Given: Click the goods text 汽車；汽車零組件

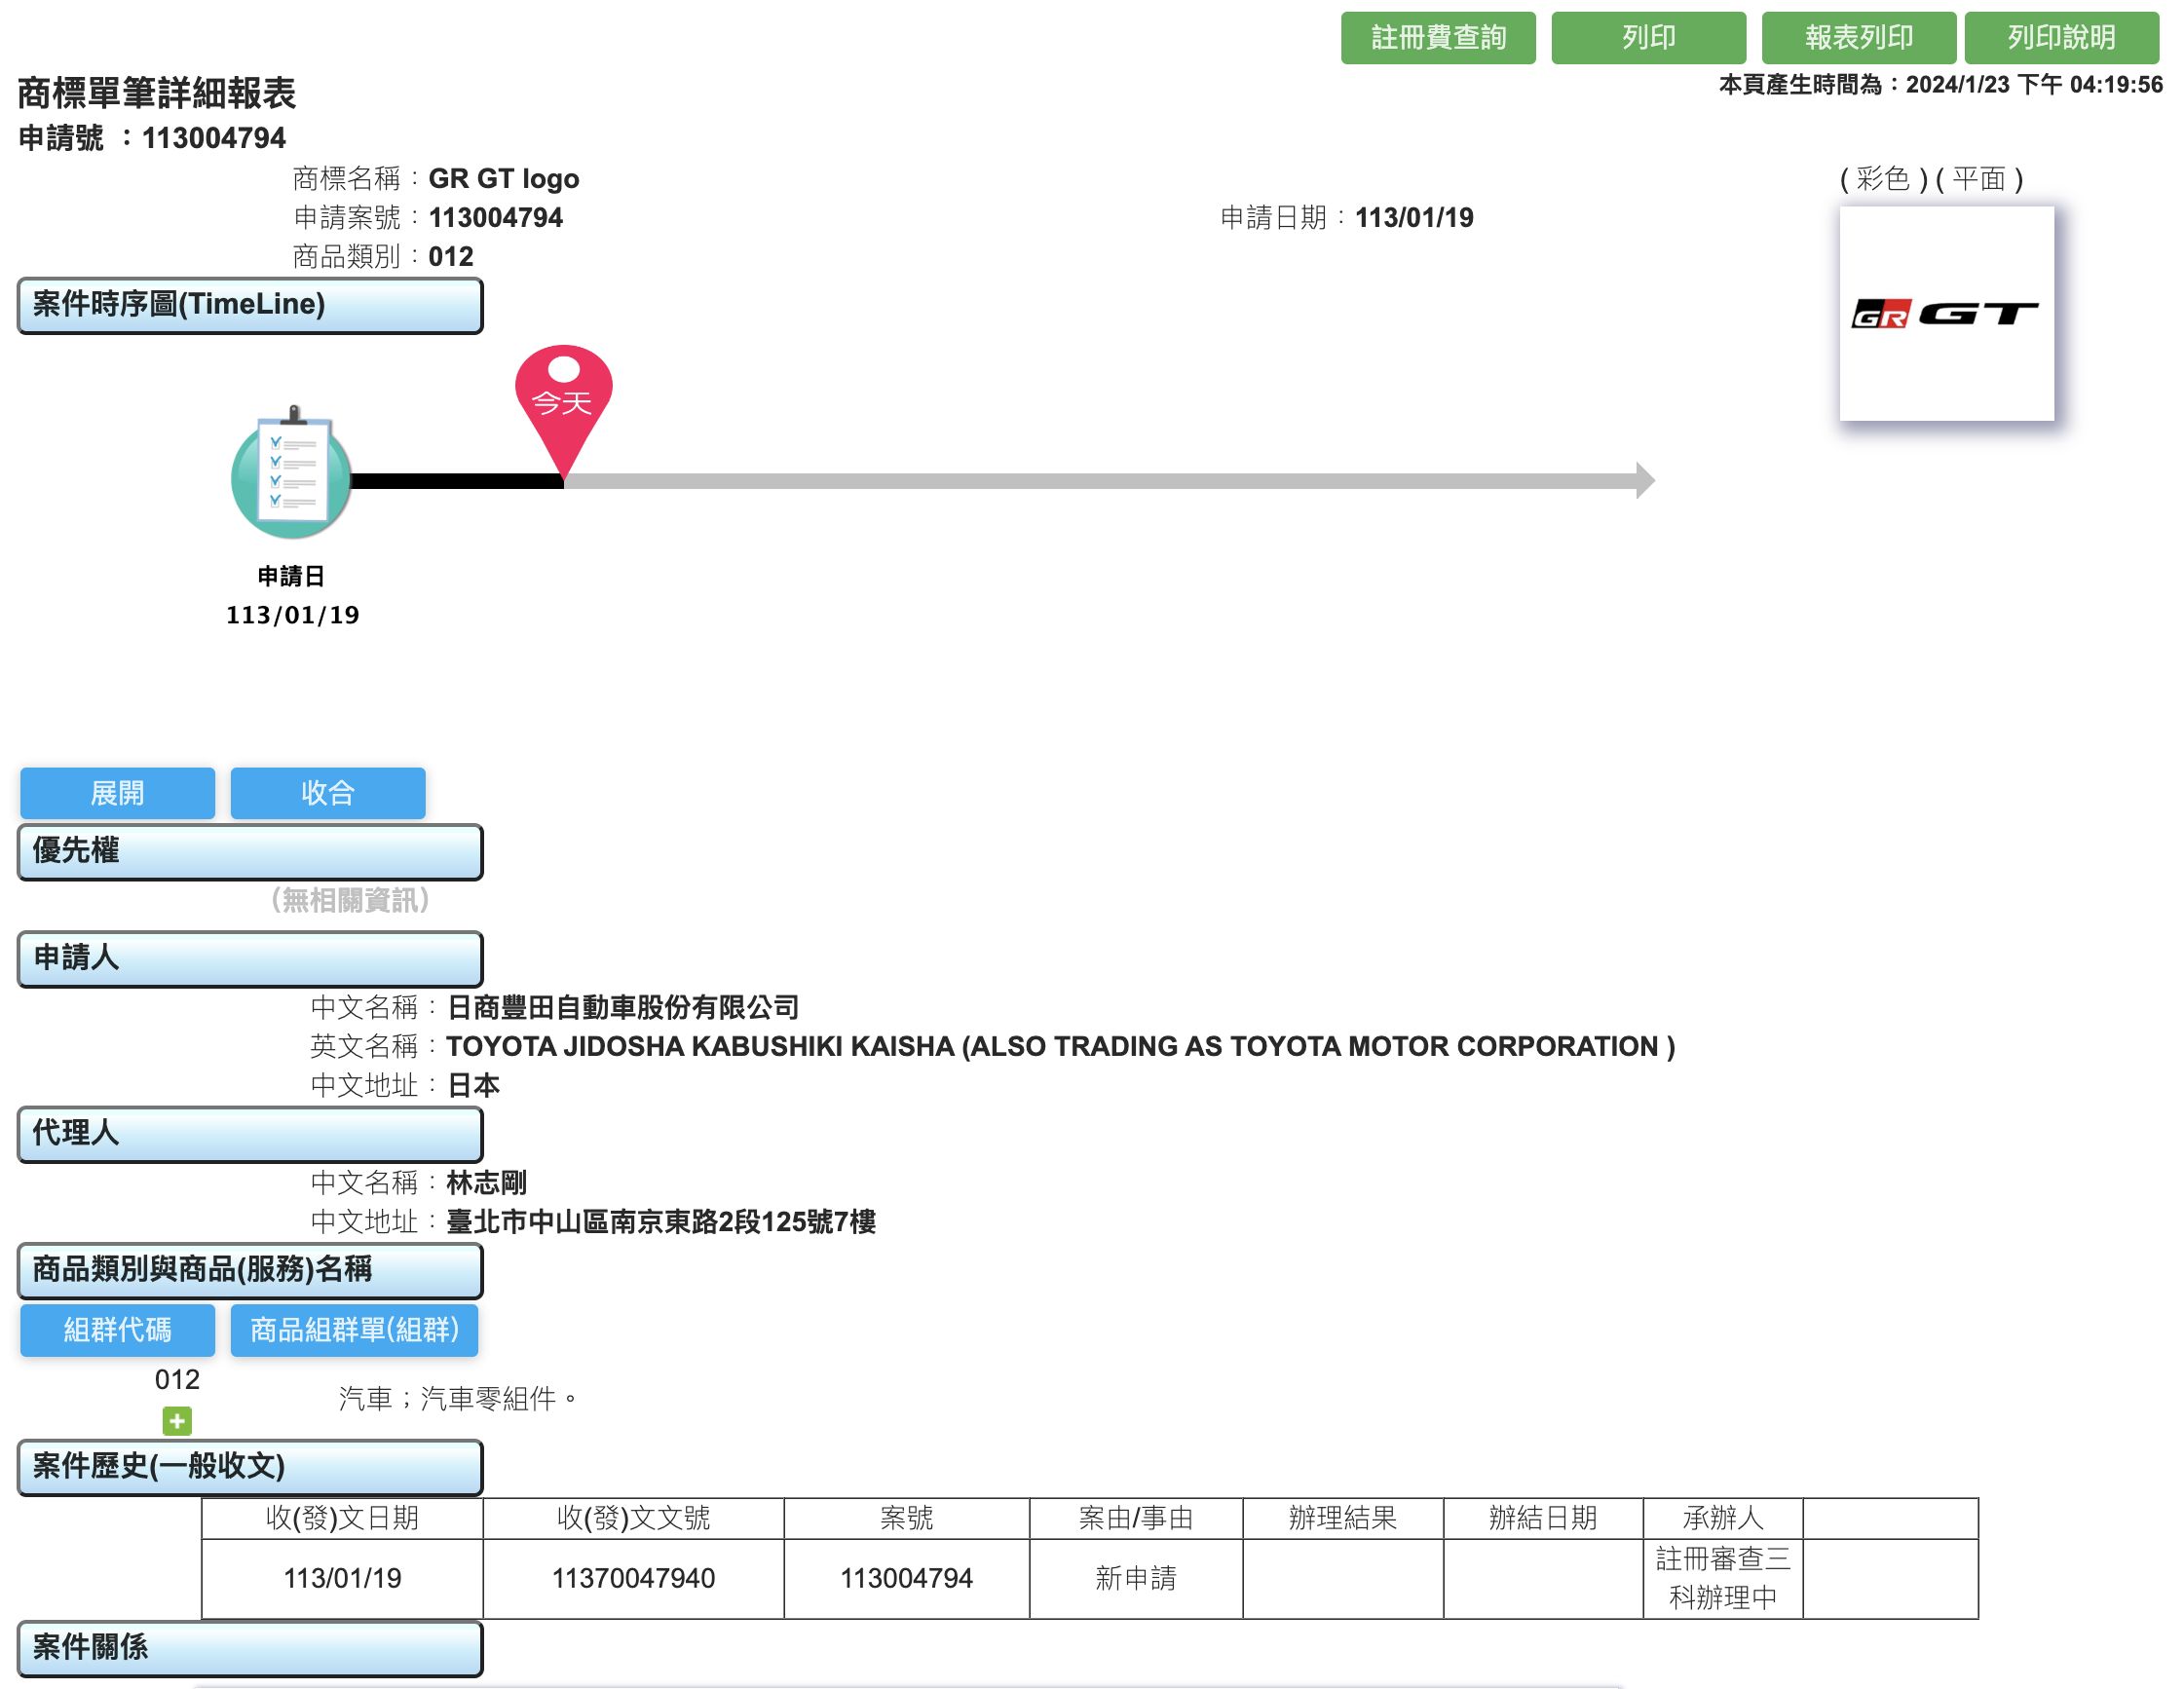Looking at the screenshot, I should (x=458, y=1399).
